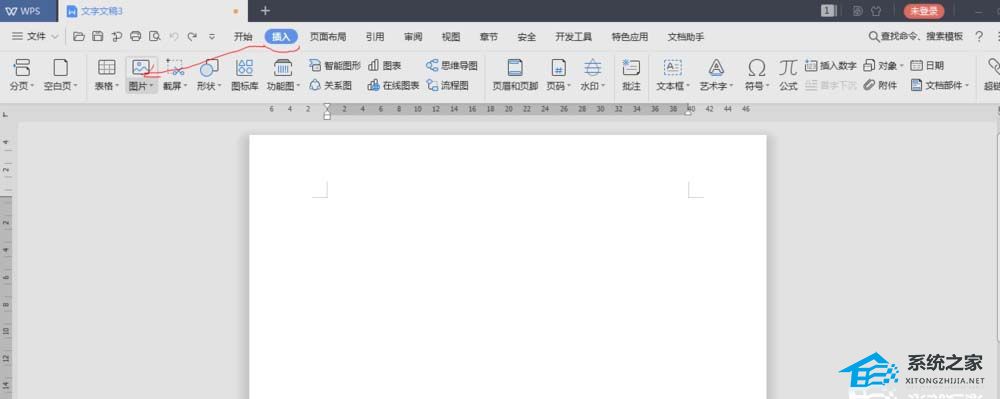The width and height of the screenshot is (1000, 399).
Task: Click the skin shirt icon in title bar
Action: (876, 11)
